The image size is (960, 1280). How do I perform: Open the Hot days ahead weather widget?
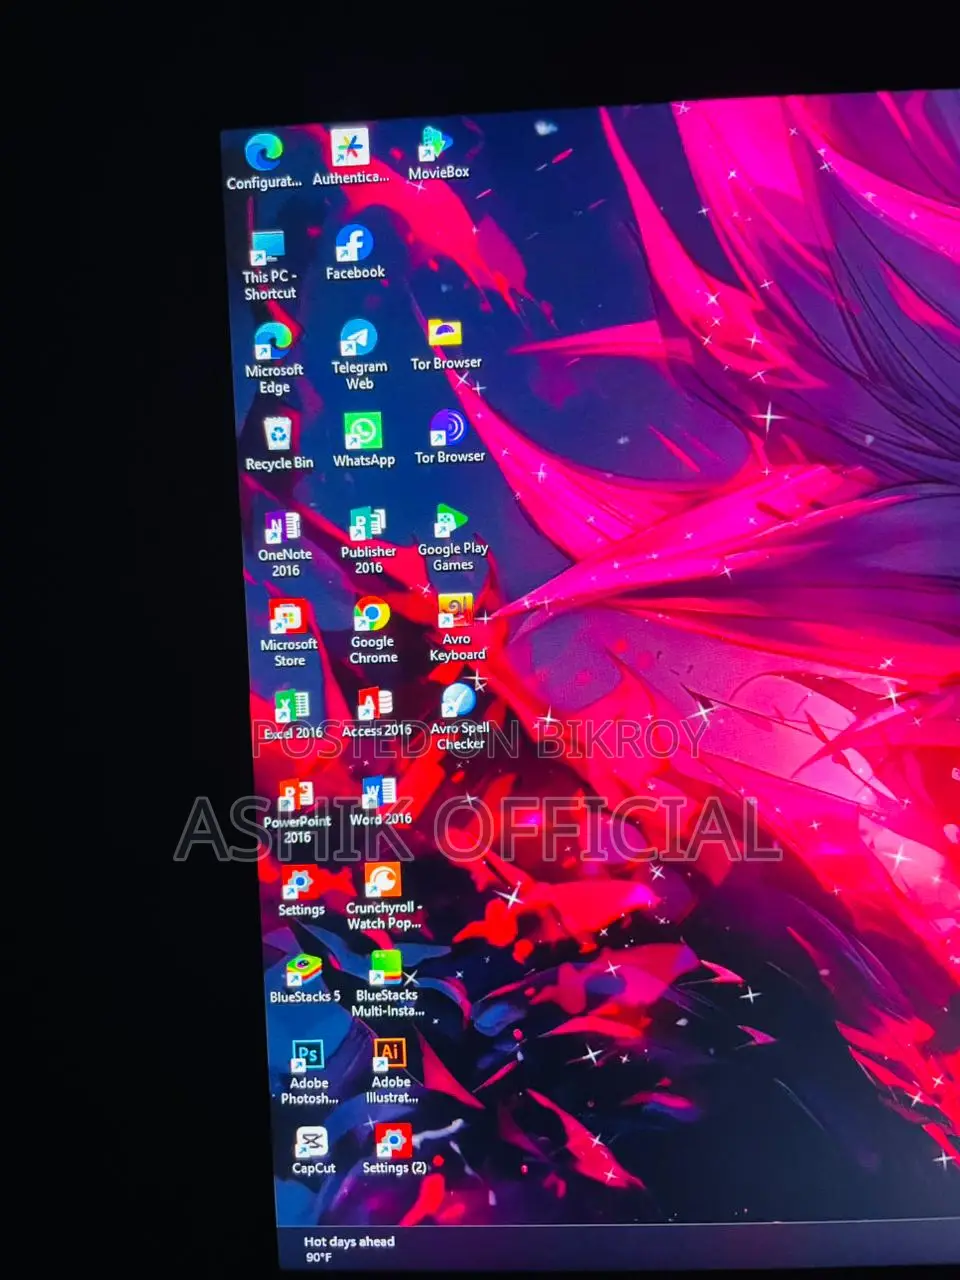tap(348, 1249)
